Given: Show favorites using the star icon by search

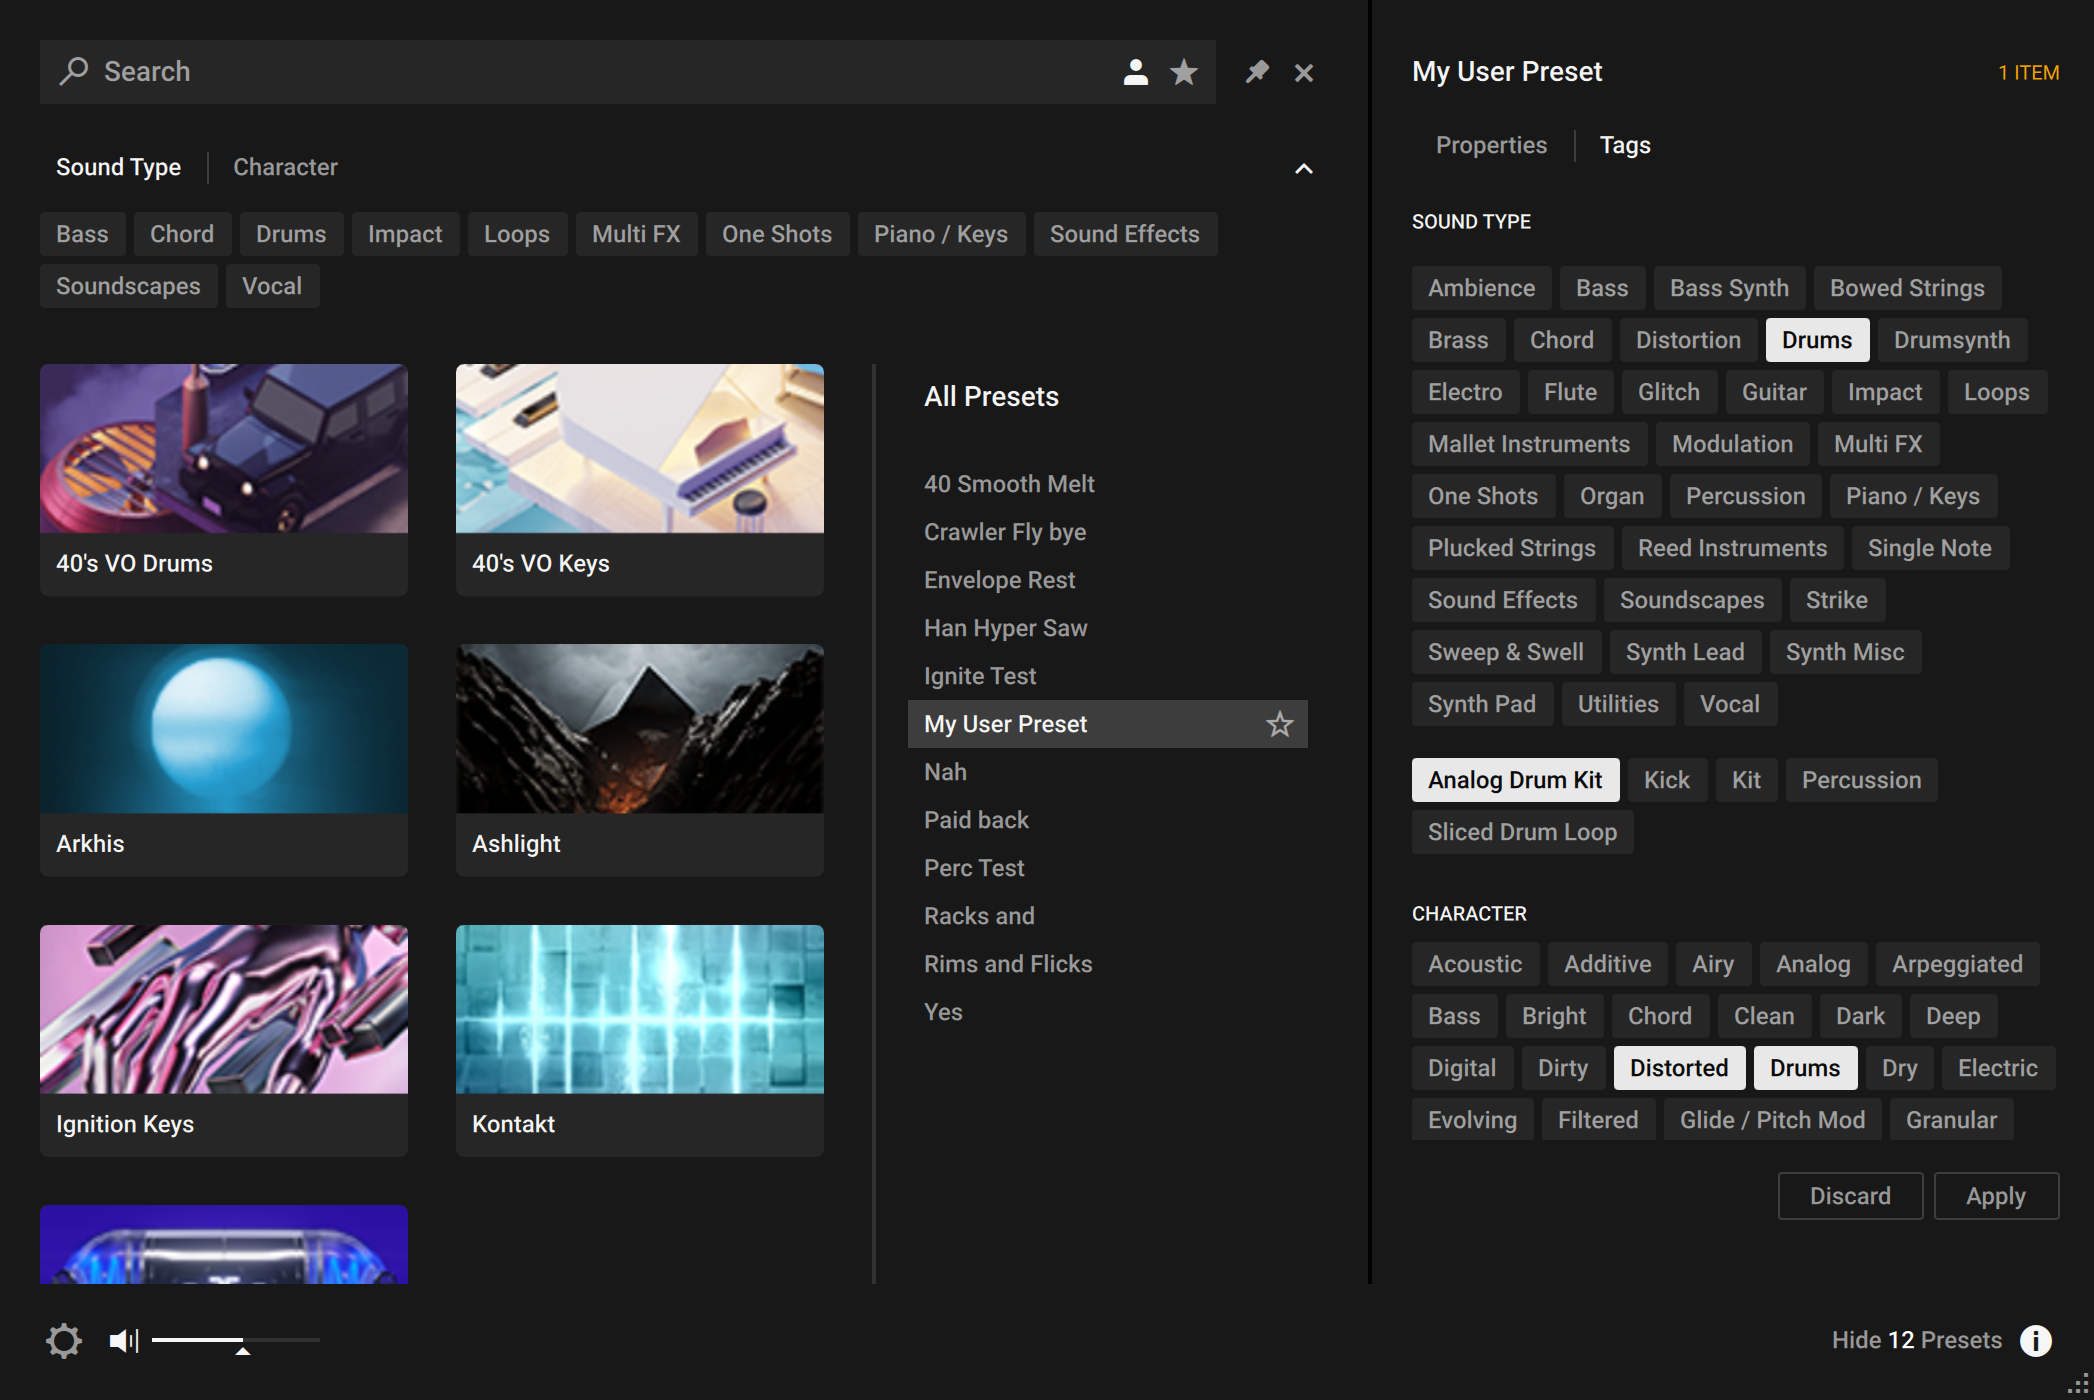Looking at the screenshot, I should click(1184, 71).
